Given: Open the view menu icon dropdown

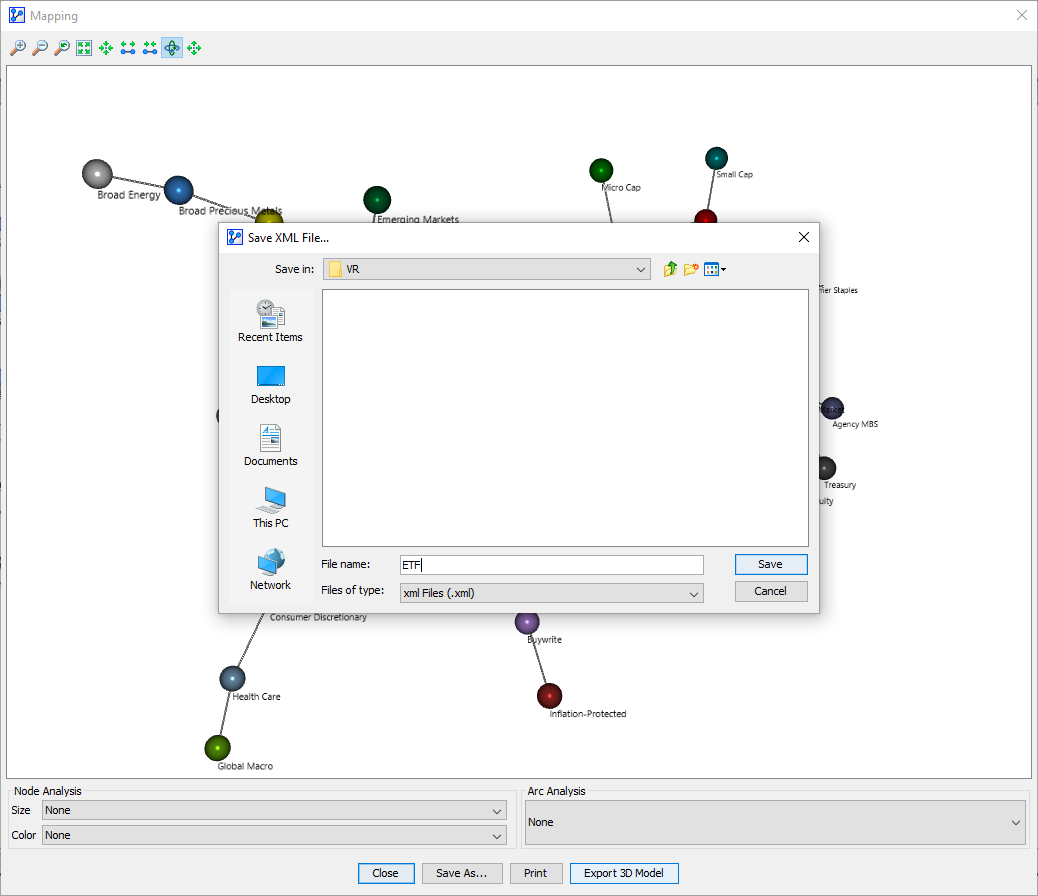Looking at the screenshot, I should click(x=715, y=269).
